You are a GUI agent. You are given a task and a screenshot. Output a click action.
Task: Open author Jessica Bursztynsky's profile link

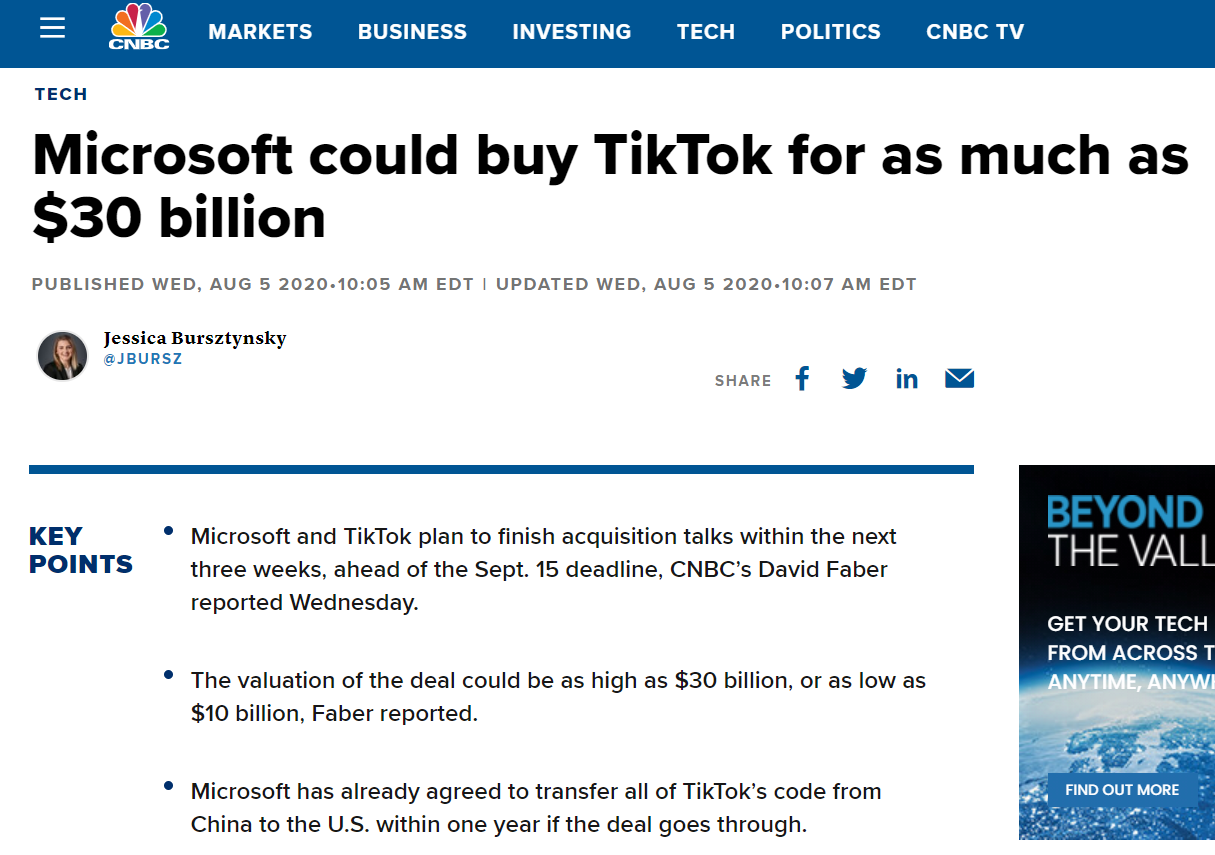(195, 338)
